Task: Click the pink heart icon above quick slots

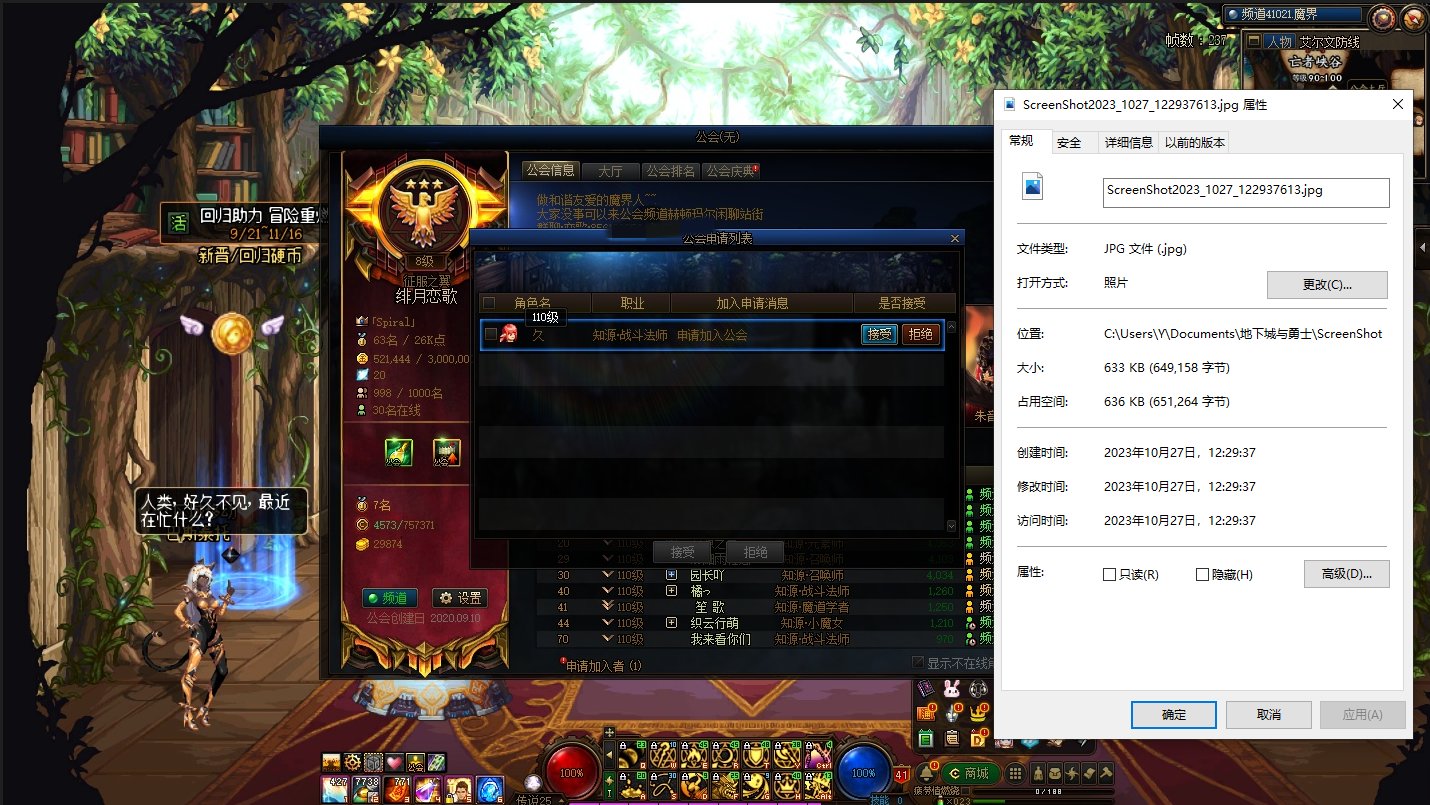Action: pyautogui.click(x=394, y=763)
